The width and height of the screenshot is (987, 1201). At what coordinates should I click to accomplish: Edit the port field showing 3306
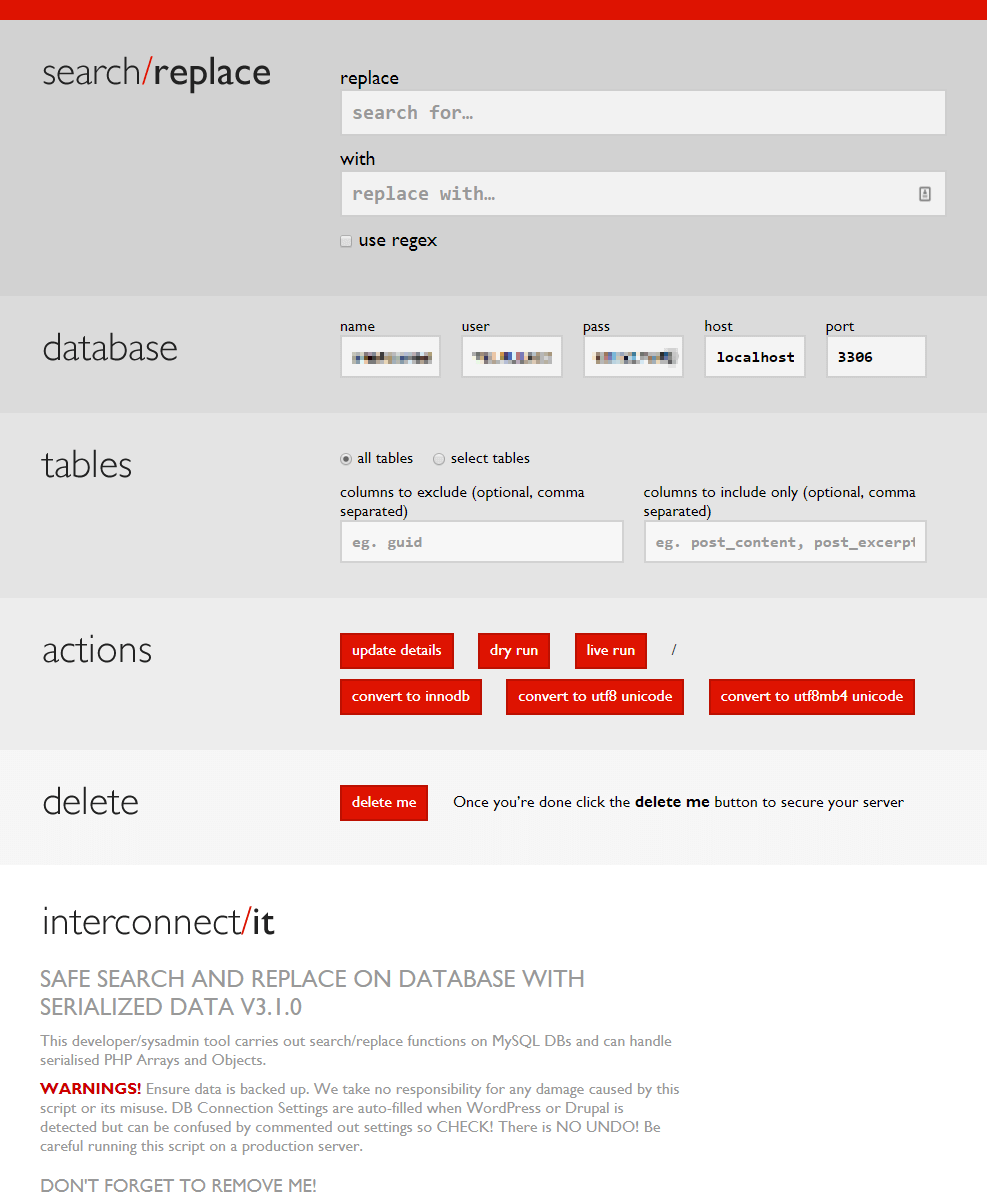(x=875, y=357)
